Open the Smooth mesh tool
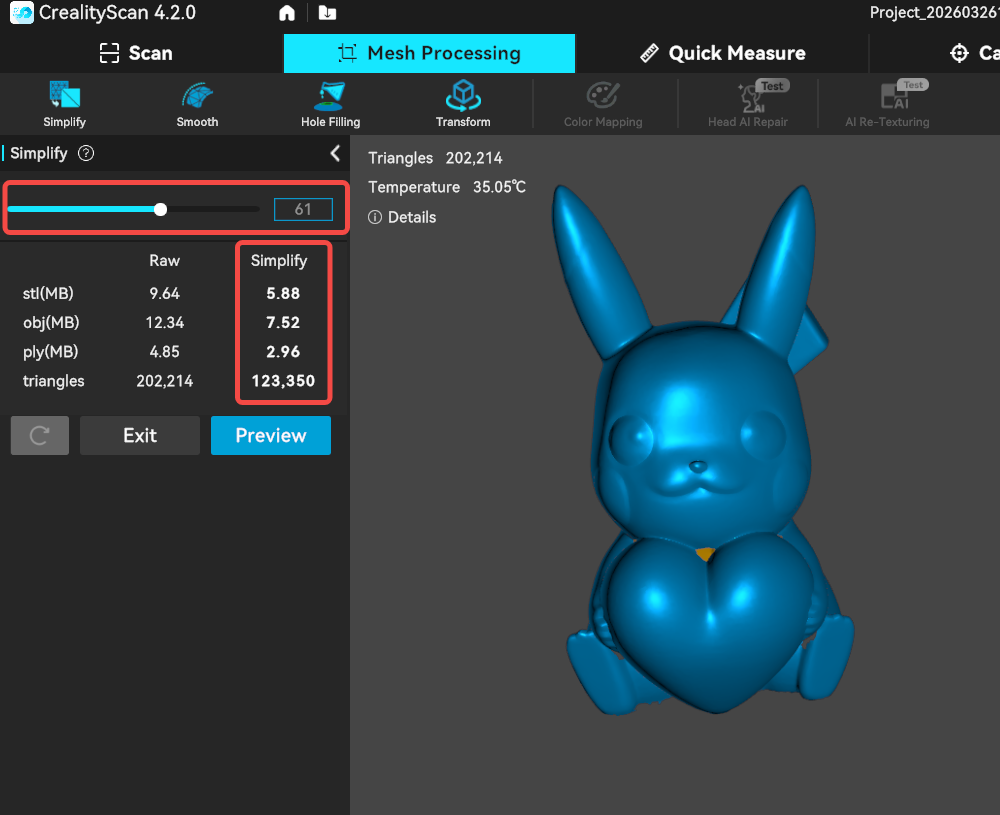 pyautogui.click(x=197, y=98)
